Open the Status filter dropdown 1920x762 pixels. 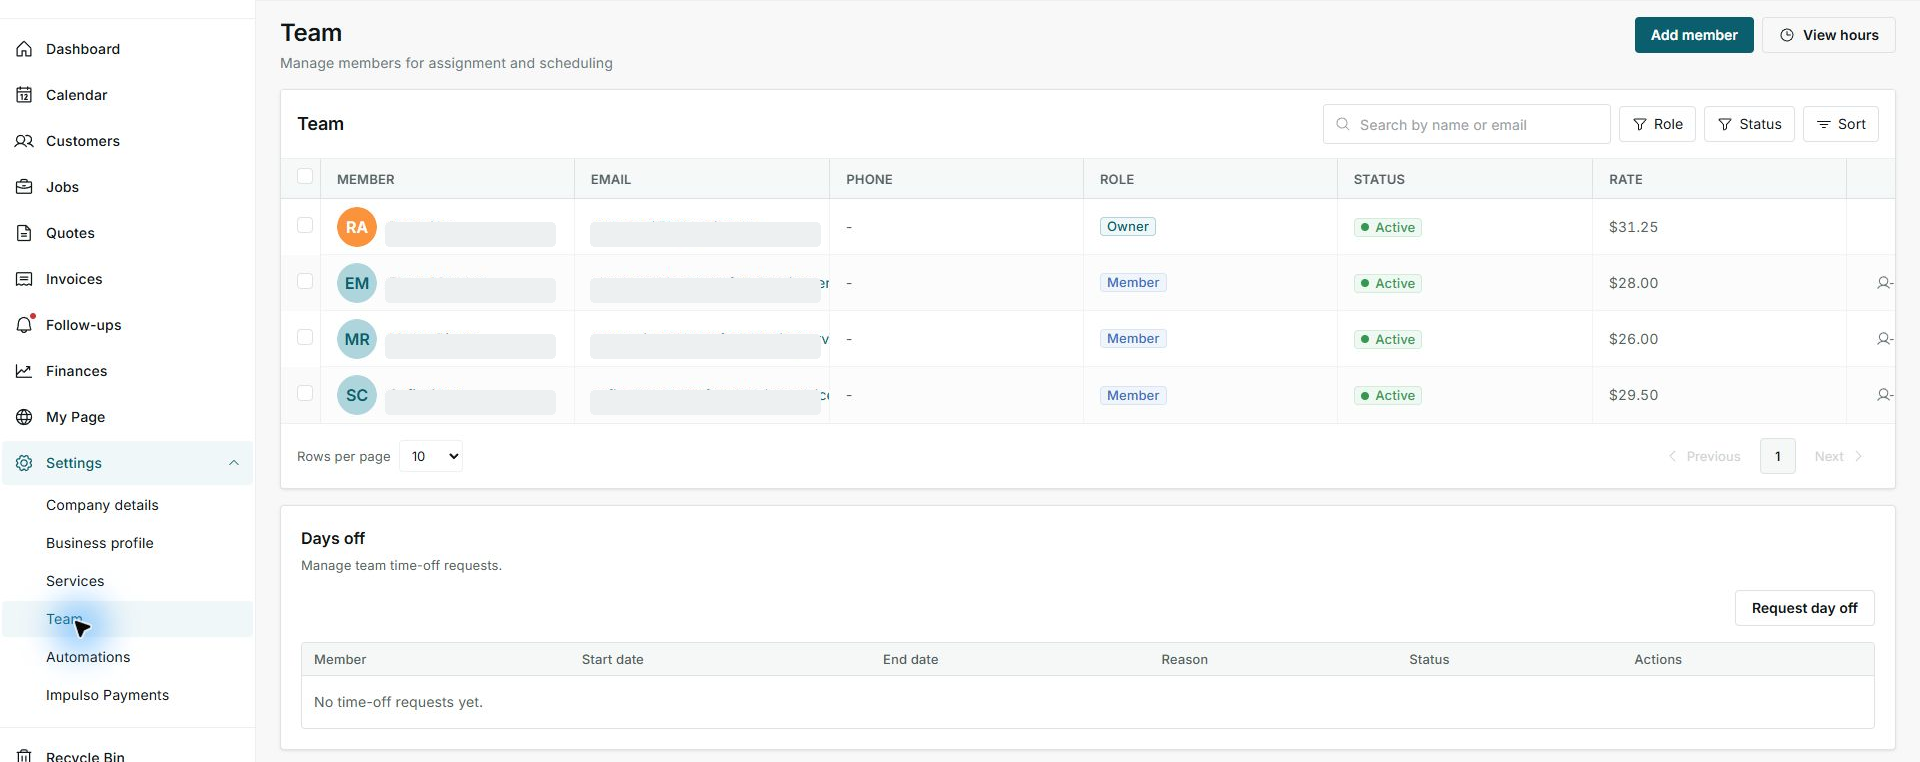click(x=1749, y=124)
